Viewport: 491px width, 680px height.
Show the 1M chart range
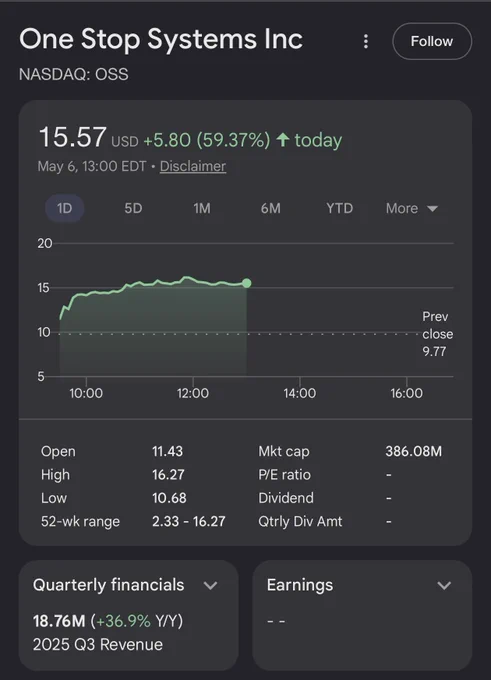click(202, 208)
